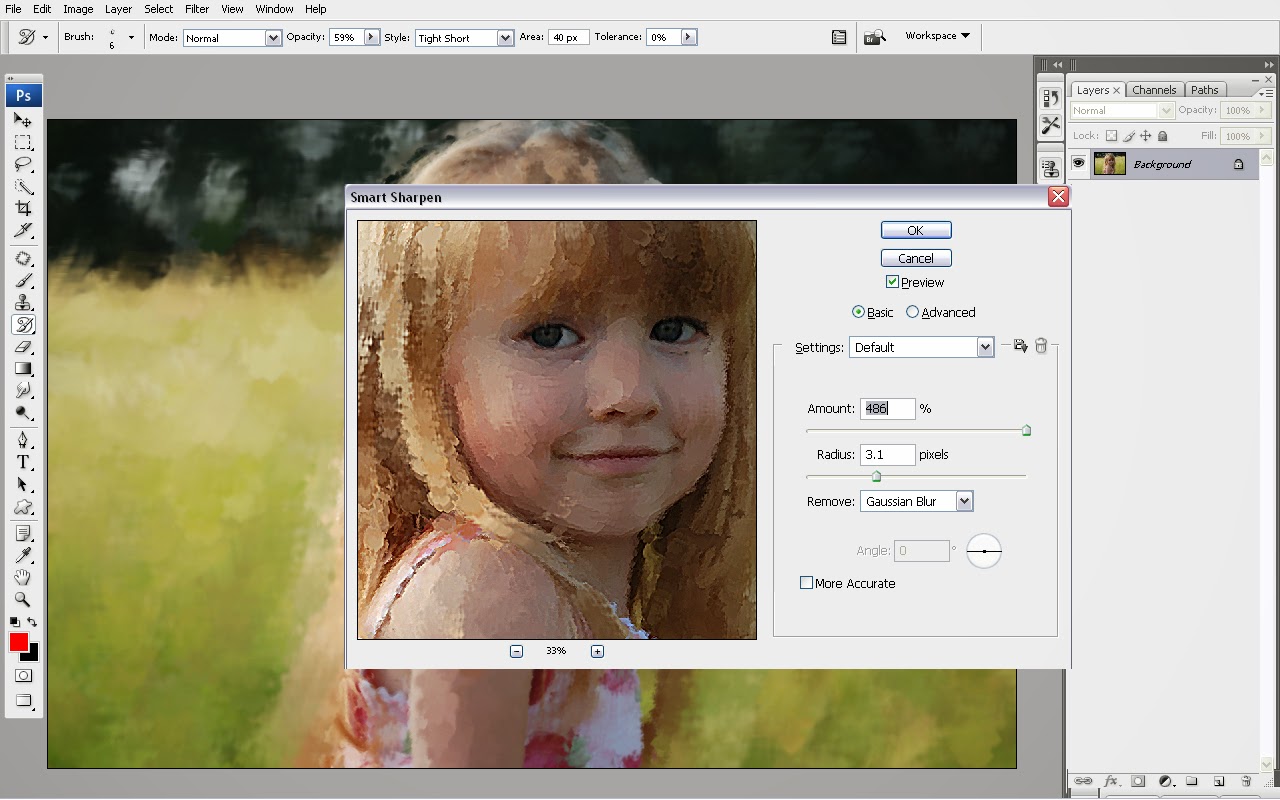Open the Filter menu
This screenshot has height=800, width=1280.
click(197, 9)
